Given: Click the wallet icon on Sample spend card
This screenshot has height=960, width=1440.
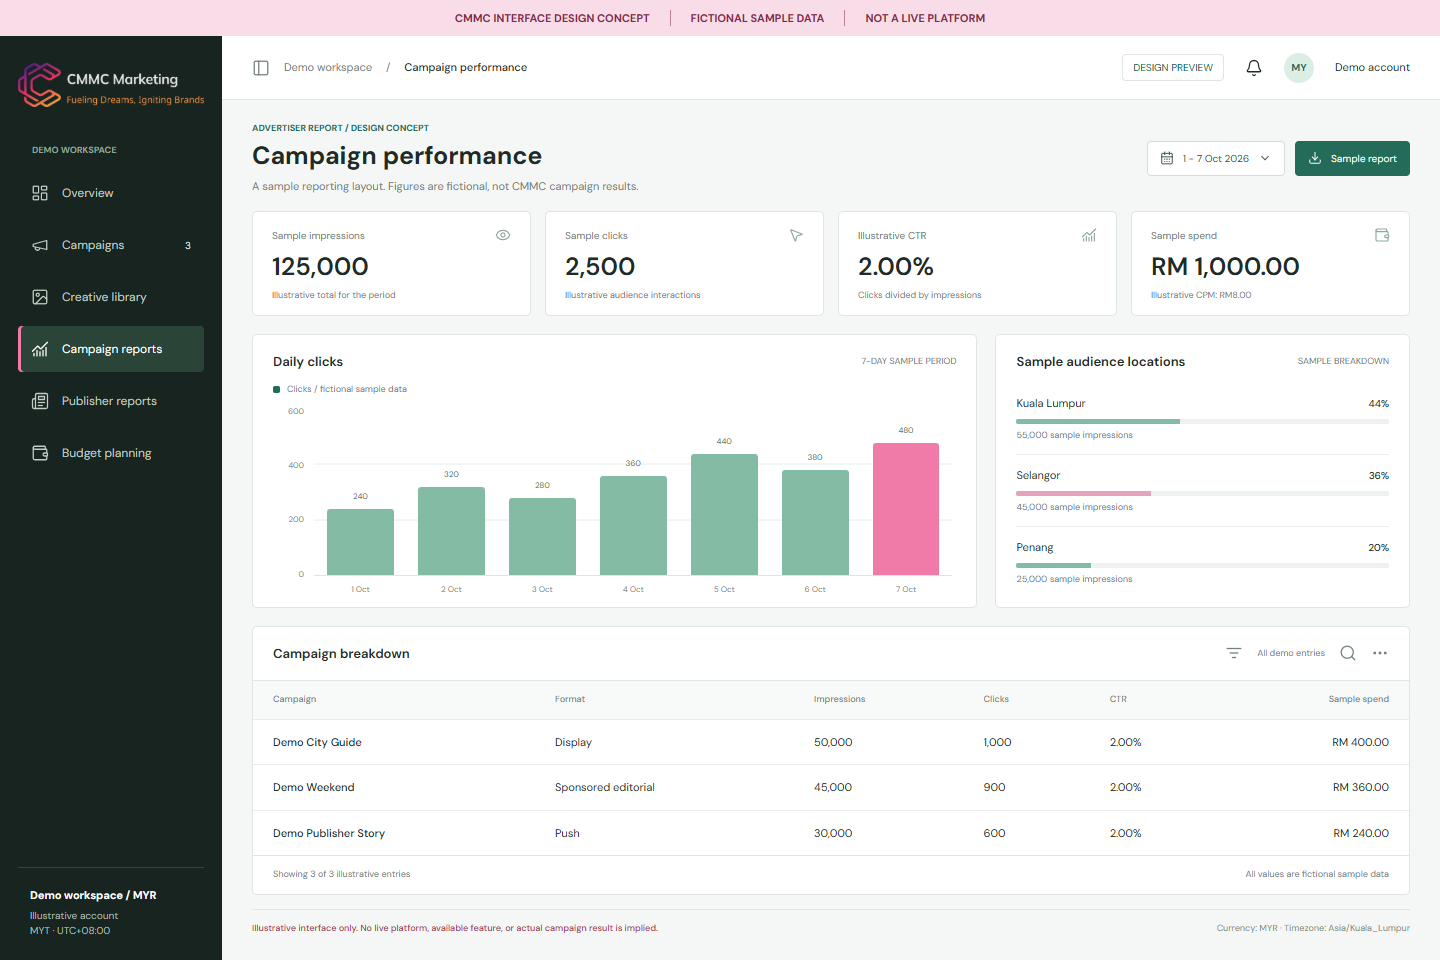Looking at the screenshot, I should 1382,235.
